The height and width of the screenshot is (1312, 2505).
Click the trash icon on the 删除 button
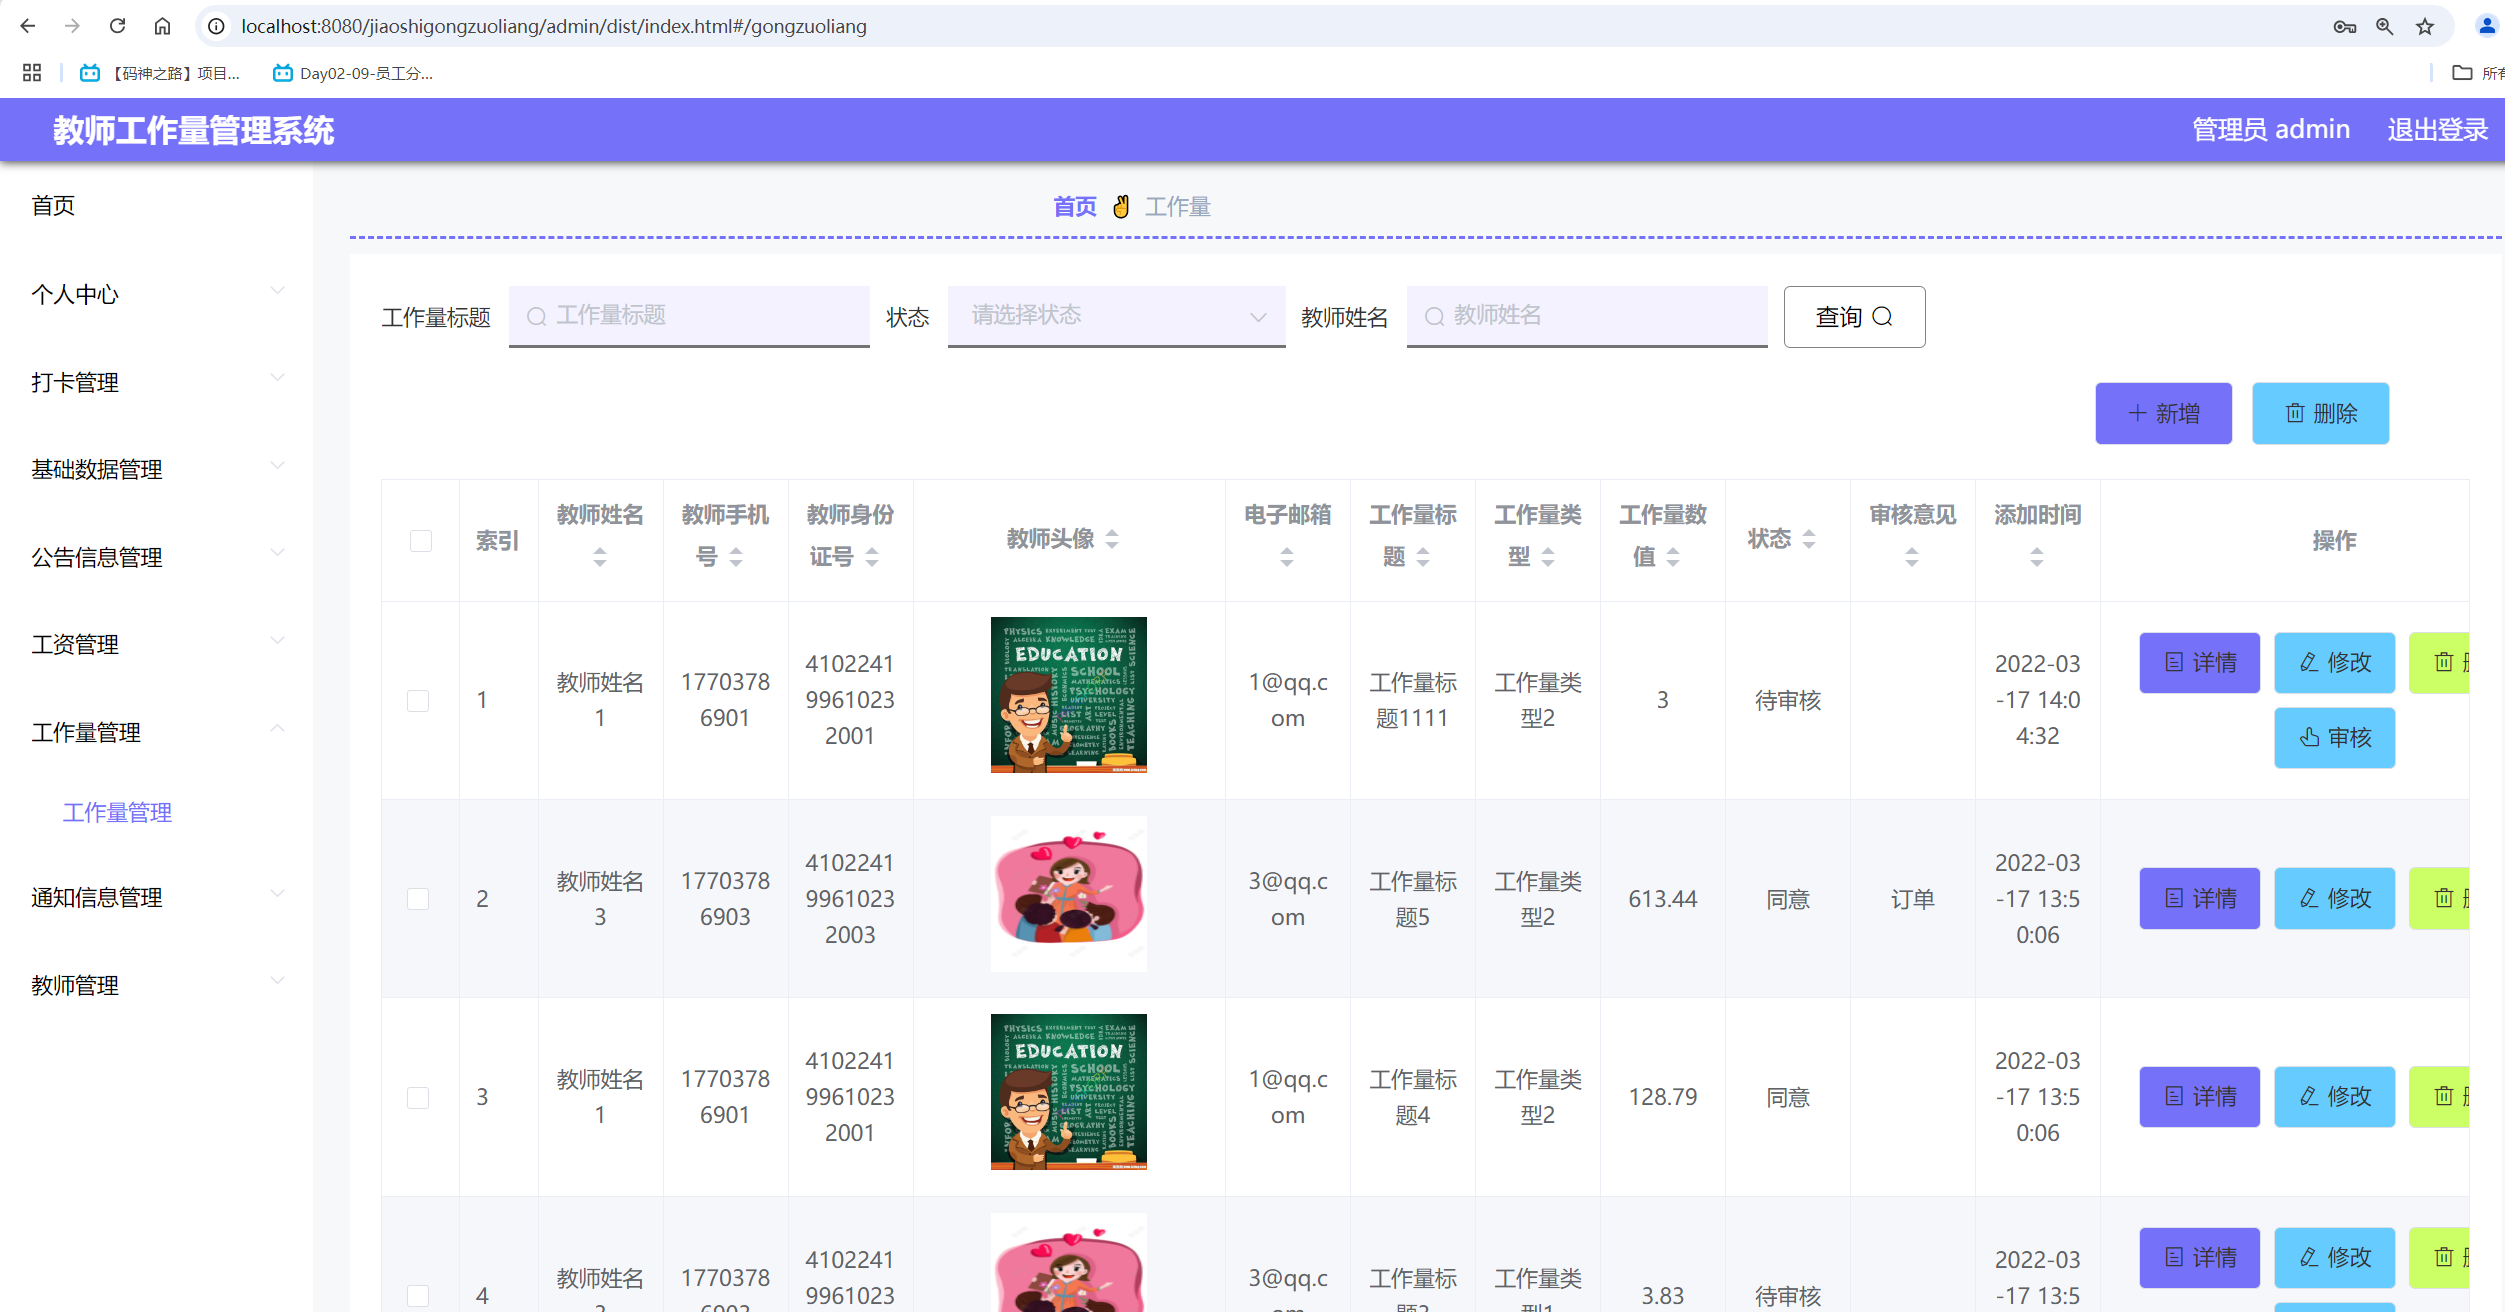[x=2294, y=413]
